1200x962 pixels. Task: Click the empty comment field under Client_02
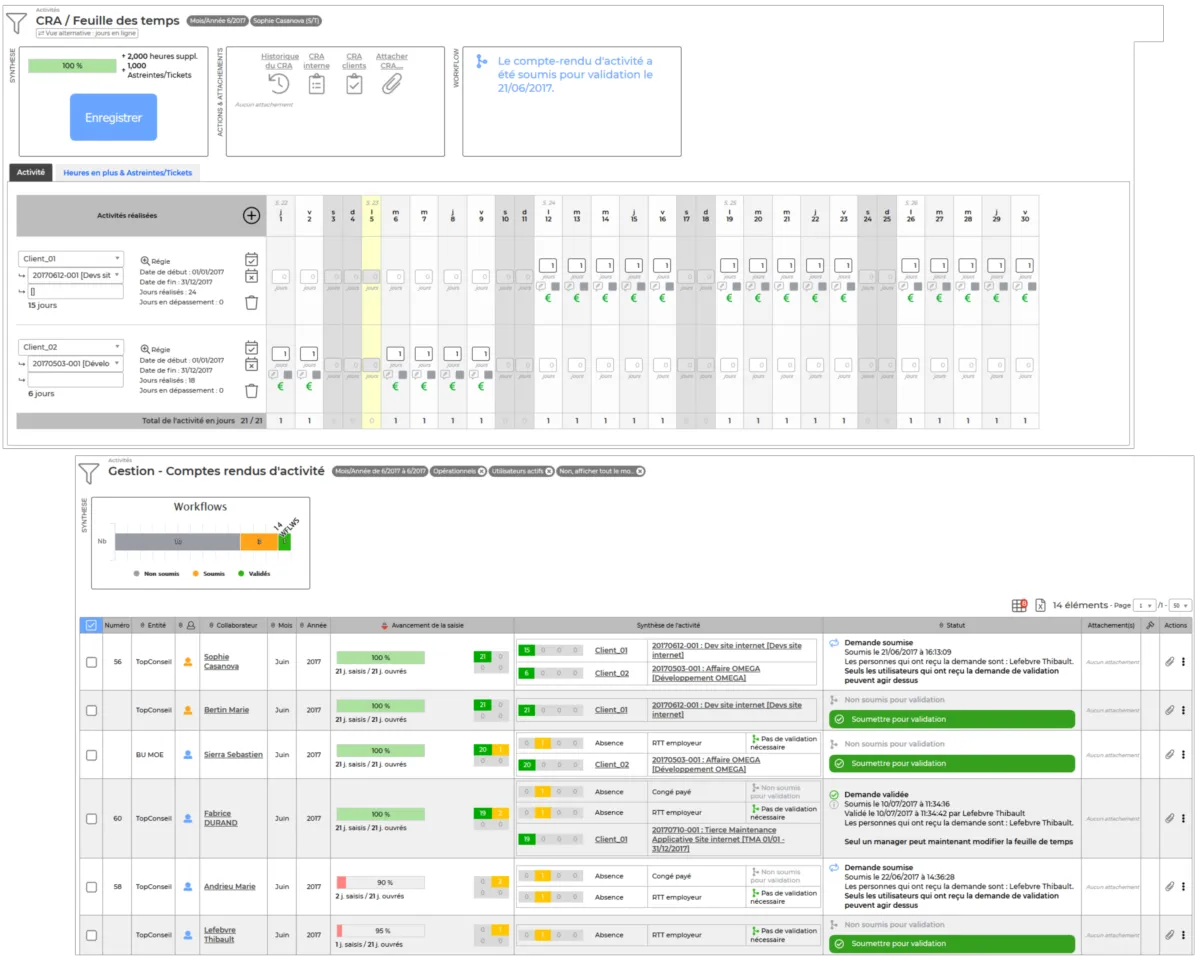[75, 379]
